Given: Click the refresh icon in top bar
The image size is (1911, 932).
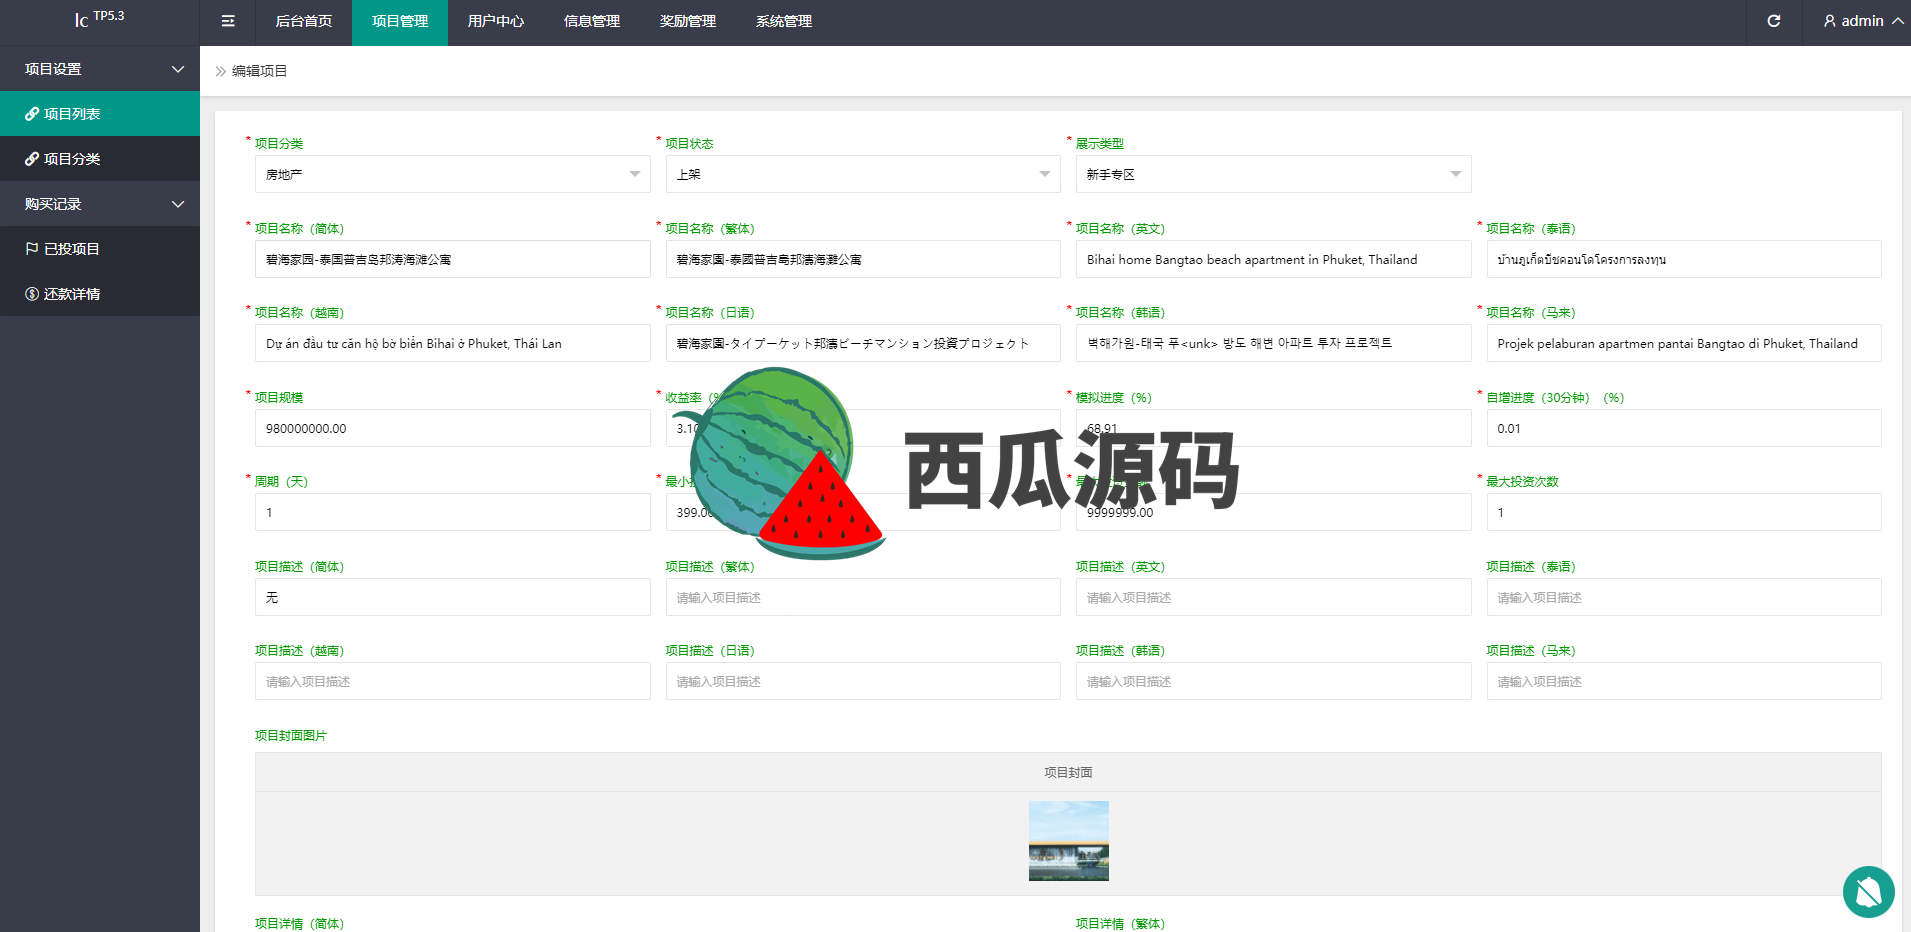Looking at the screenshot, I should coord(1774,21).
